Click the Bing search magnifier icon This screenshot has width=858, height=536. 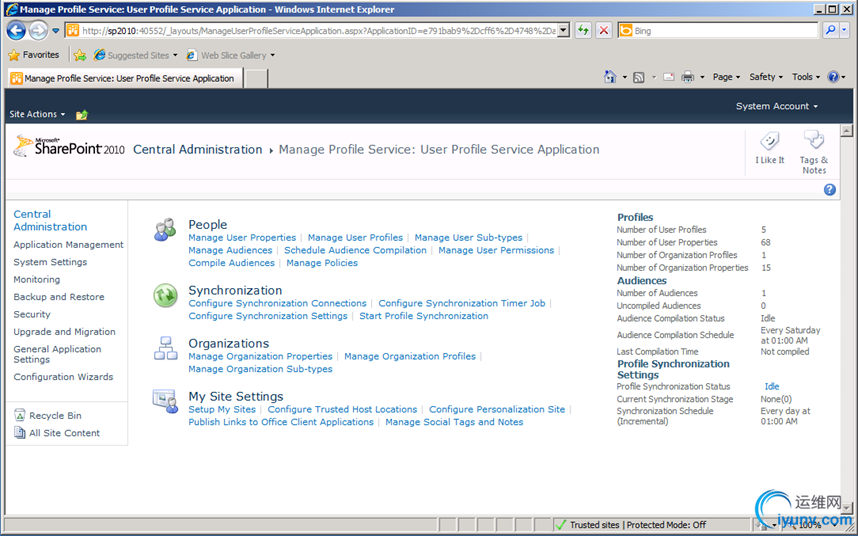click(831, 31)
